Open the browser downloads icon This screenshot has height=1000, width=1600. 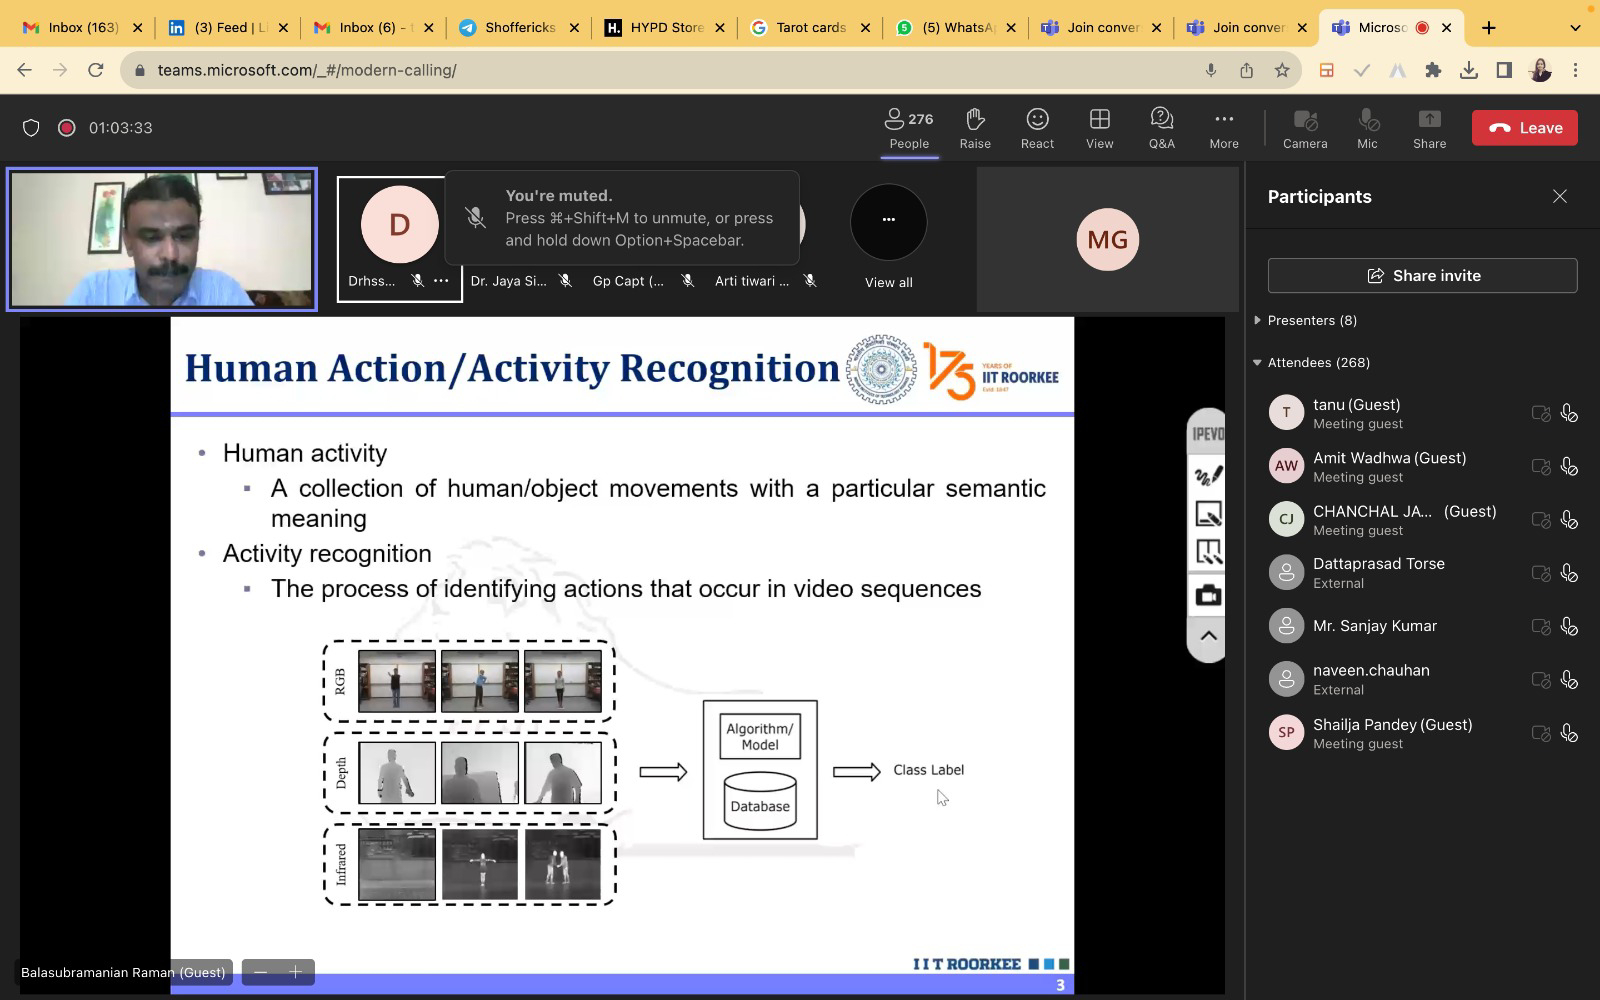point(1468,70)
